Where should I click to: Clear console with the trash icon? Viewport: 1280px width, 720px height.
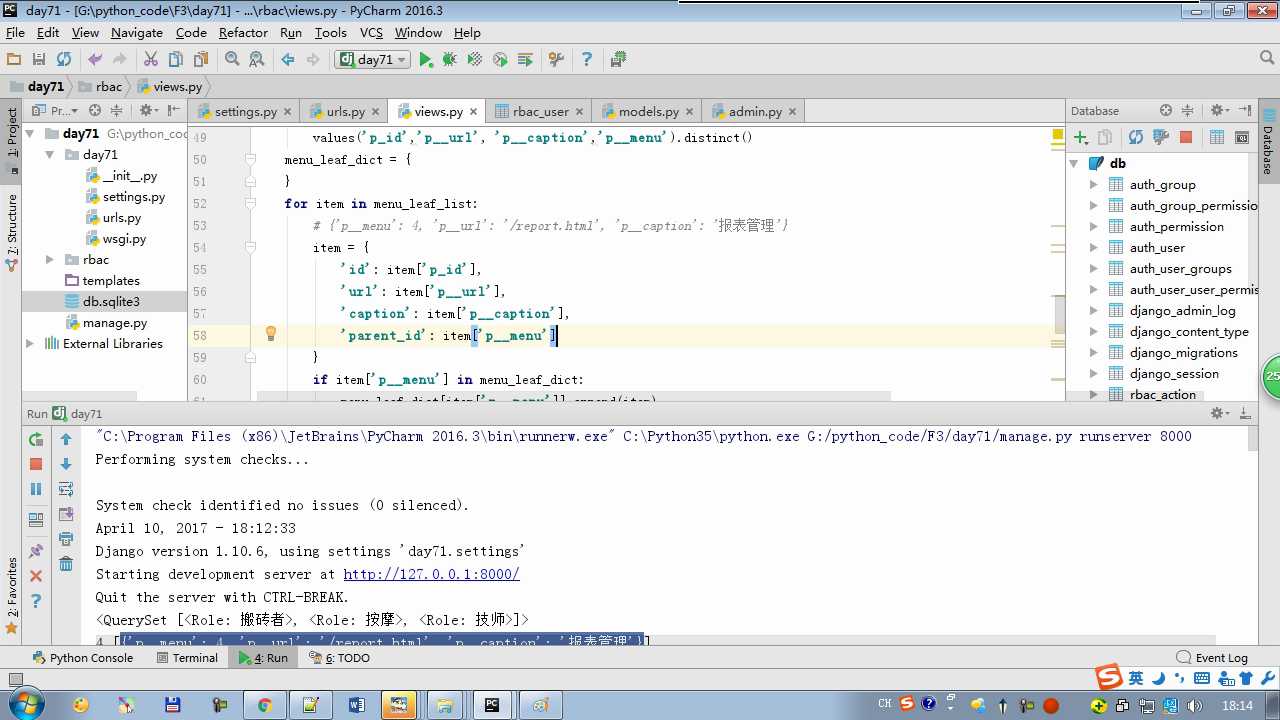pyautogui.click(x=66, y=564)
